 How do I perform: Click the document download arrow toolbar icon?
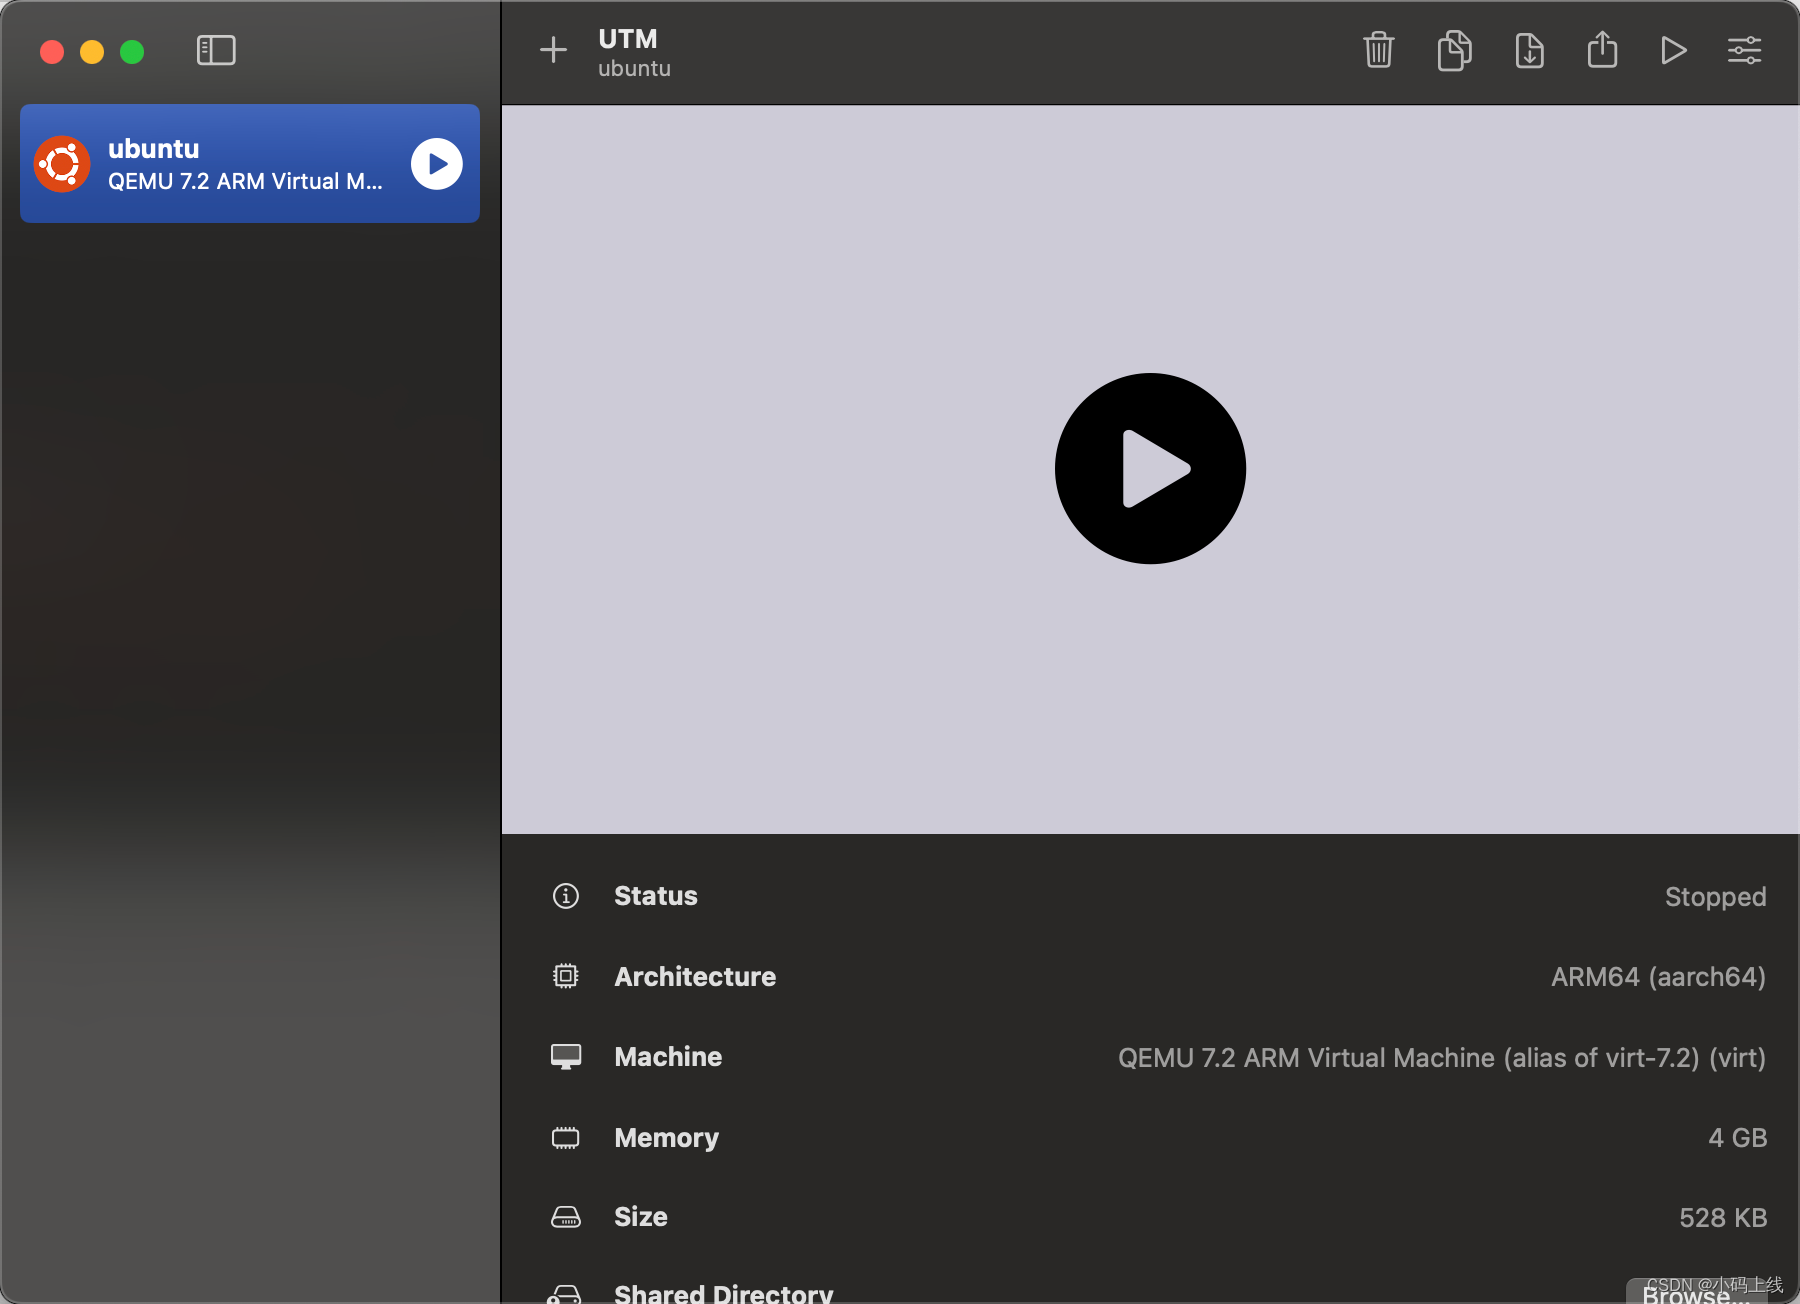pyautogui.click(x=1530, y=50)
